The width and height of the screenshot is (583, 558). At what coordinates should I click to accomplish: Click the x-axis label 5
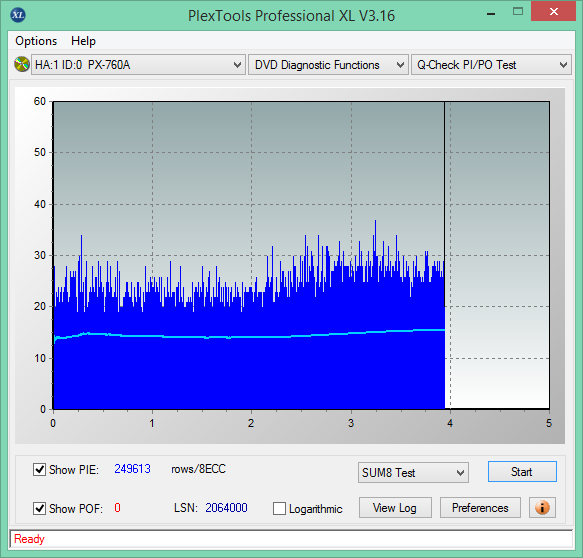coord(549,423)
